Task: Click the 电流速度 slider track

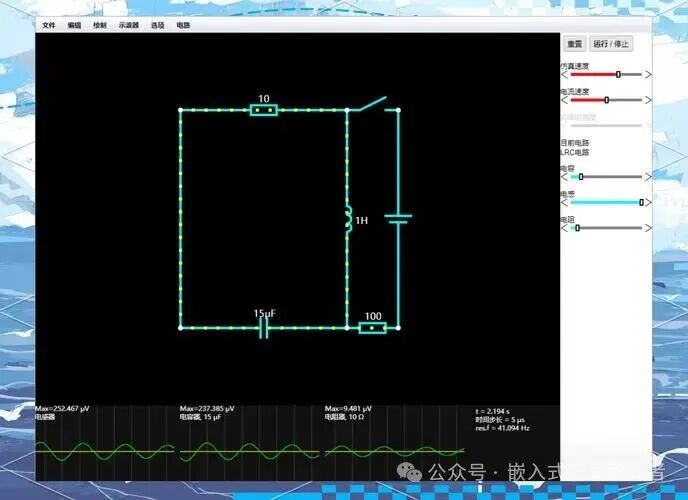Action: coord(606,100)
